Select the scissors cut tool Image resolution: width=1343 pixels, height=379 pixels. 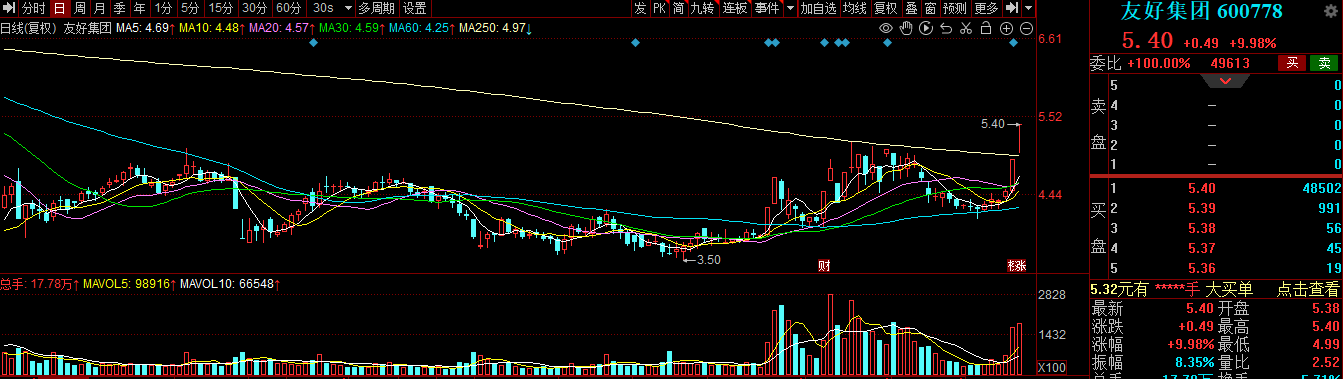(x=966, y=29)
